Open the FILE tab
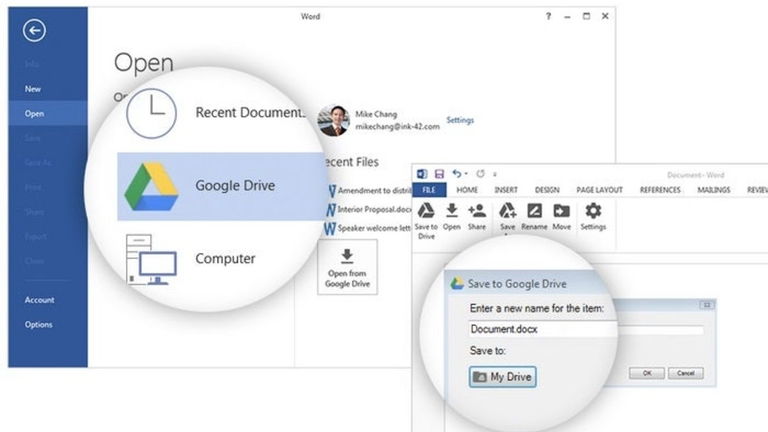The image size is (768, 432). click(429, 190)
